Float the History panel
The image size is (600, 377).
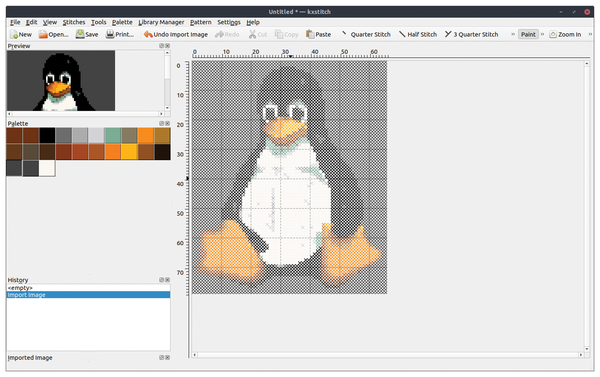pos(161,280)
